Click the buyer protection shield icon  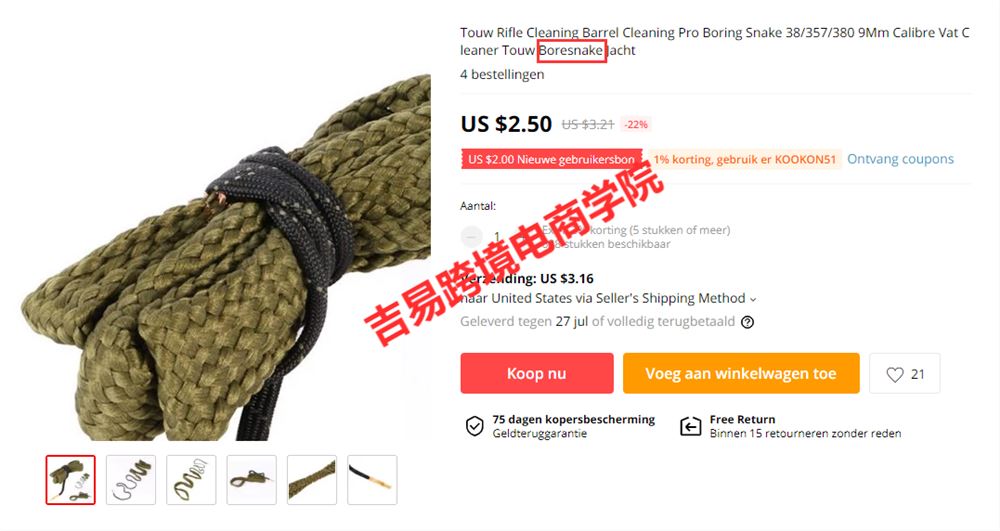click(474, 426)
